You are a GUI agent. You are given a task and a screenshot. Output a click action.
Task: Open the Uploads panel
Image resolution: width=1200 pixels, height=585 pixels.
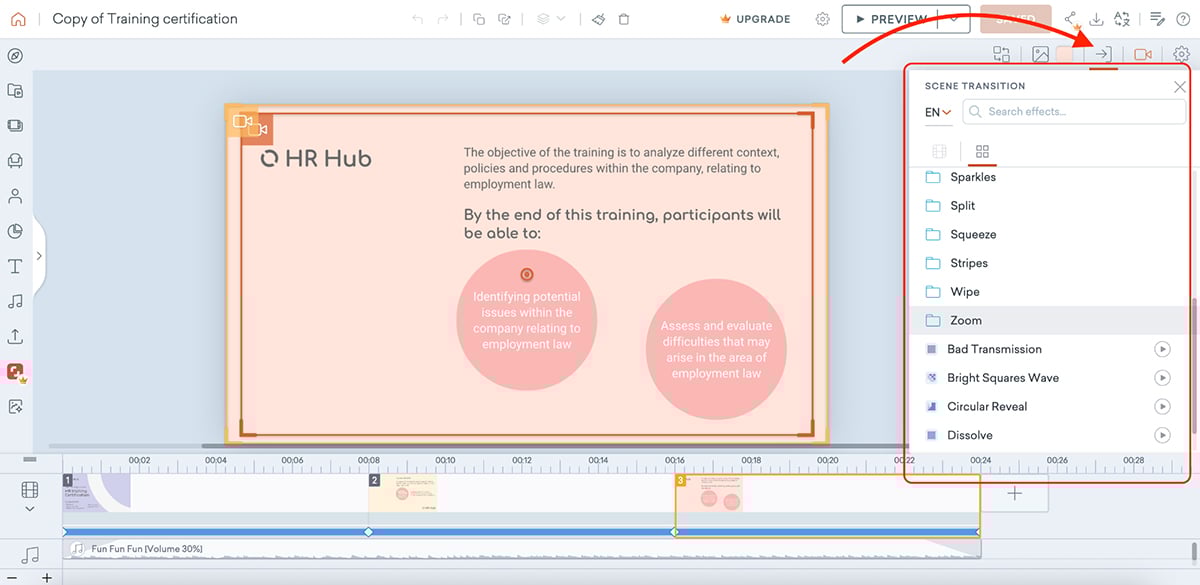(15, 336)
